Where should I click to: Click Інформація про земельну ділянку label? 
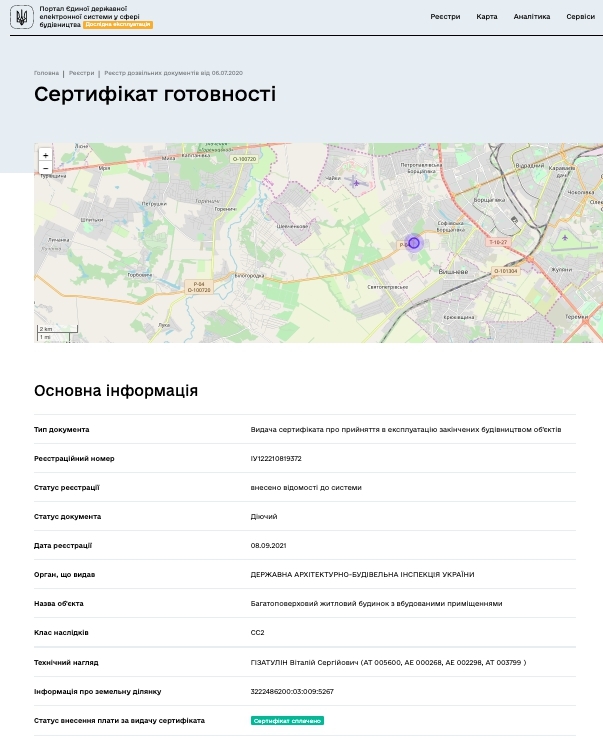pos(98,691)
